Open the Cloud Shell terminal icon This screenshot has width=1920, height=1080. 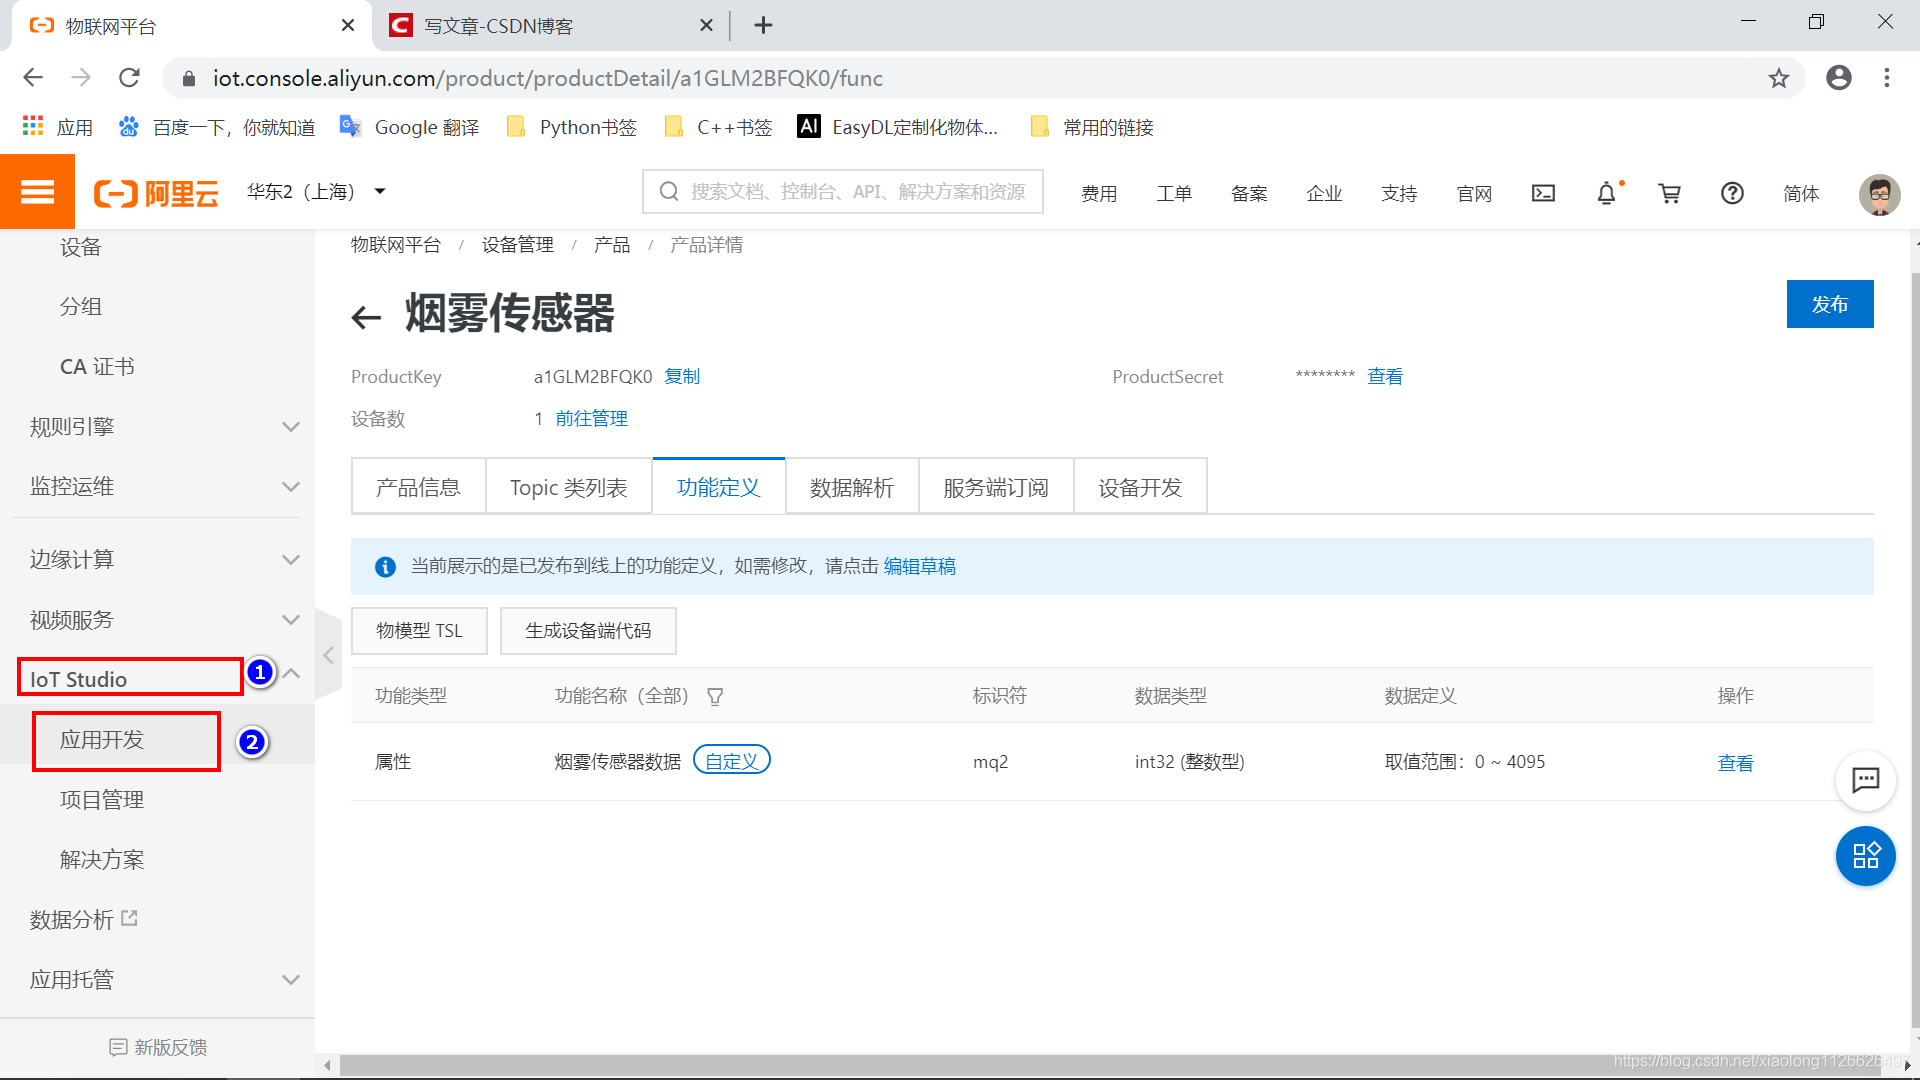1543,193
